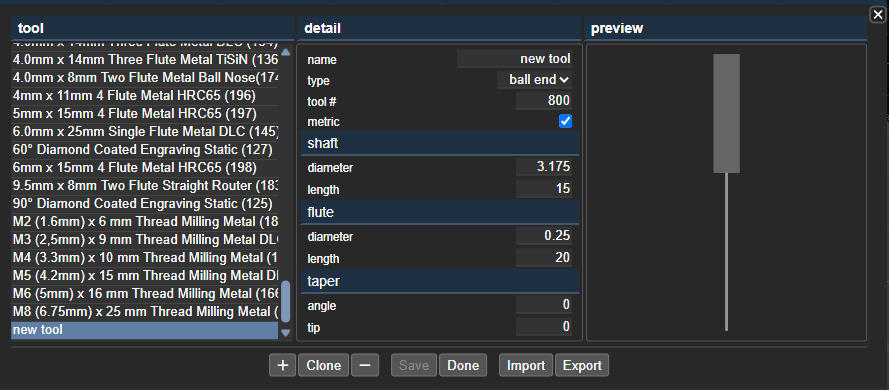This screenshot has height=390, width=889.
Task: Edit shaft diameter value 3.175
Action: (x=544, y=167)
